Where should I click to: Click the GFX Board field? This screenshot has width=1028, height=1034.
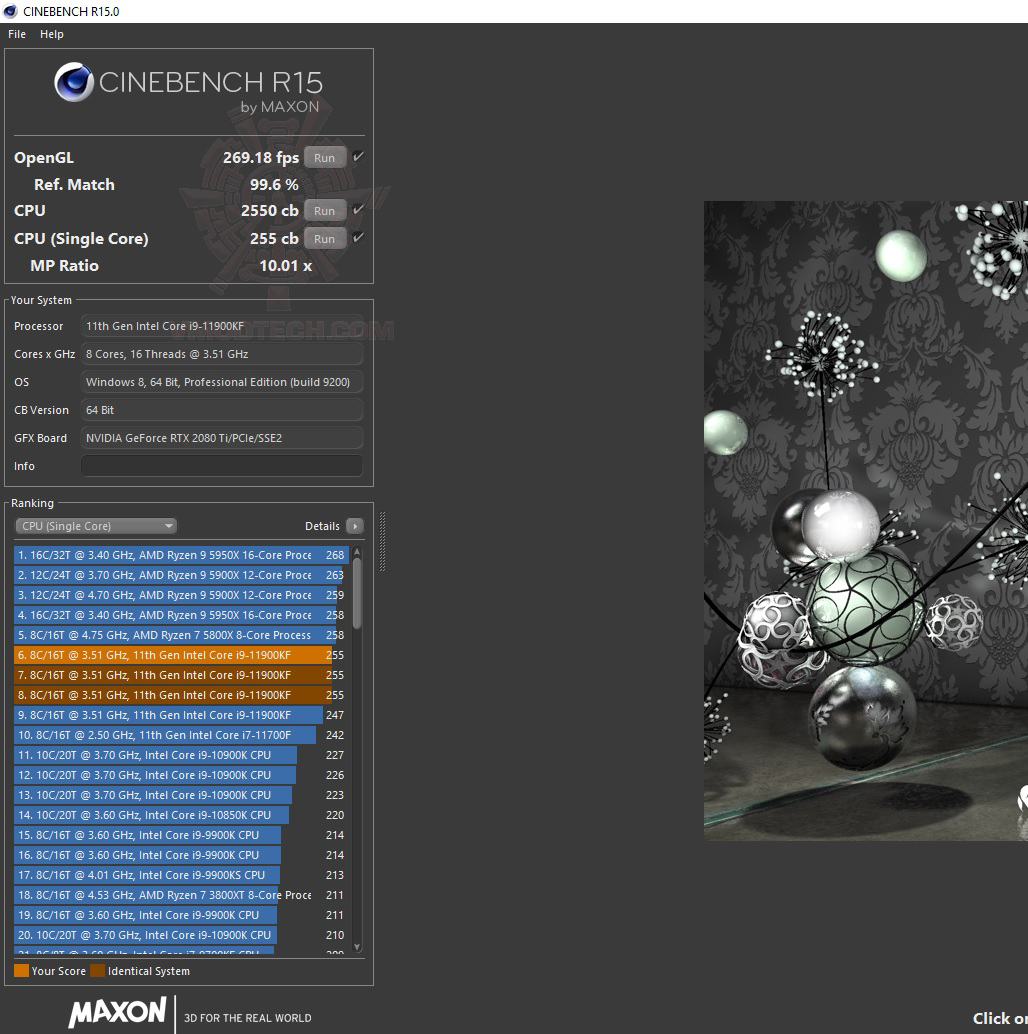[x=222, y=438]
